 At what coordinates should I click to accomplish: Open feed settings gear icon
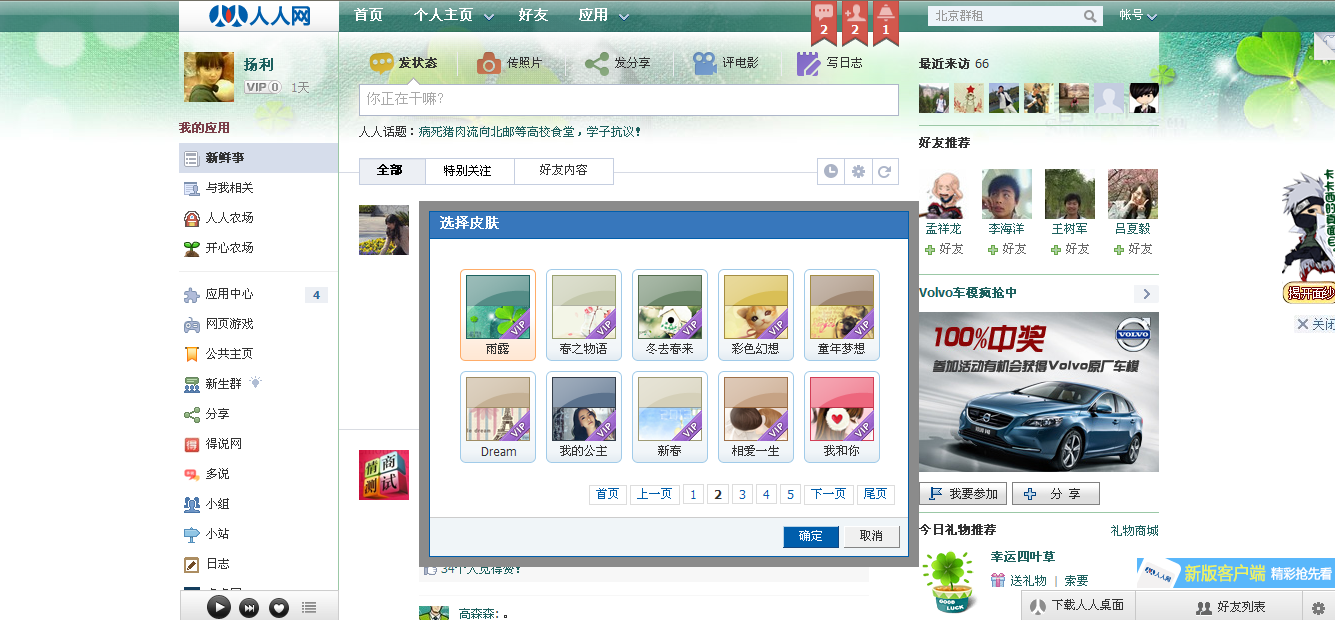[x=858, y=171]
